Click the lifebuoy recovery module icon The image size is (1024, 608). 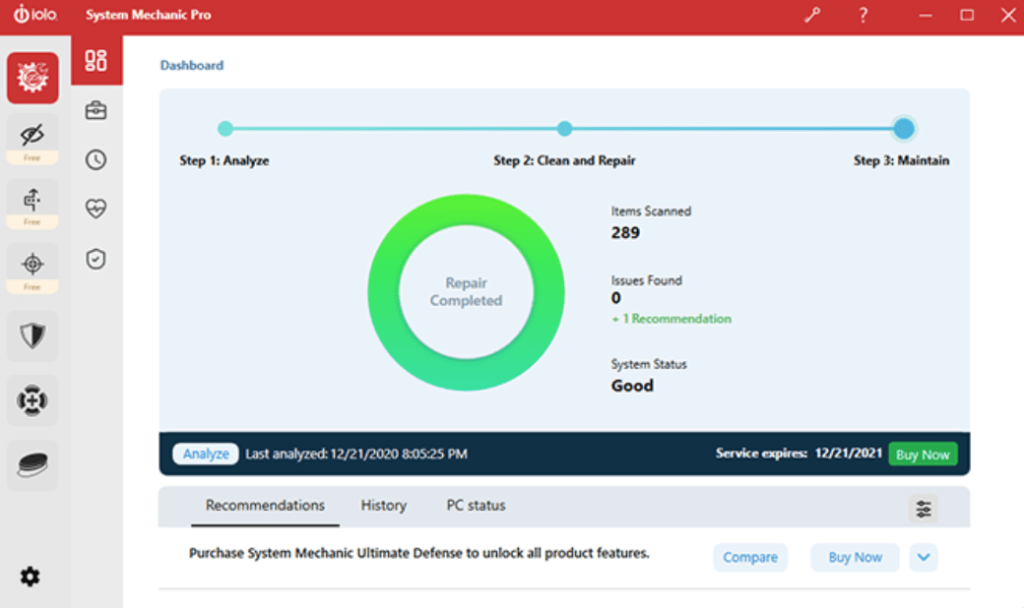33,400
